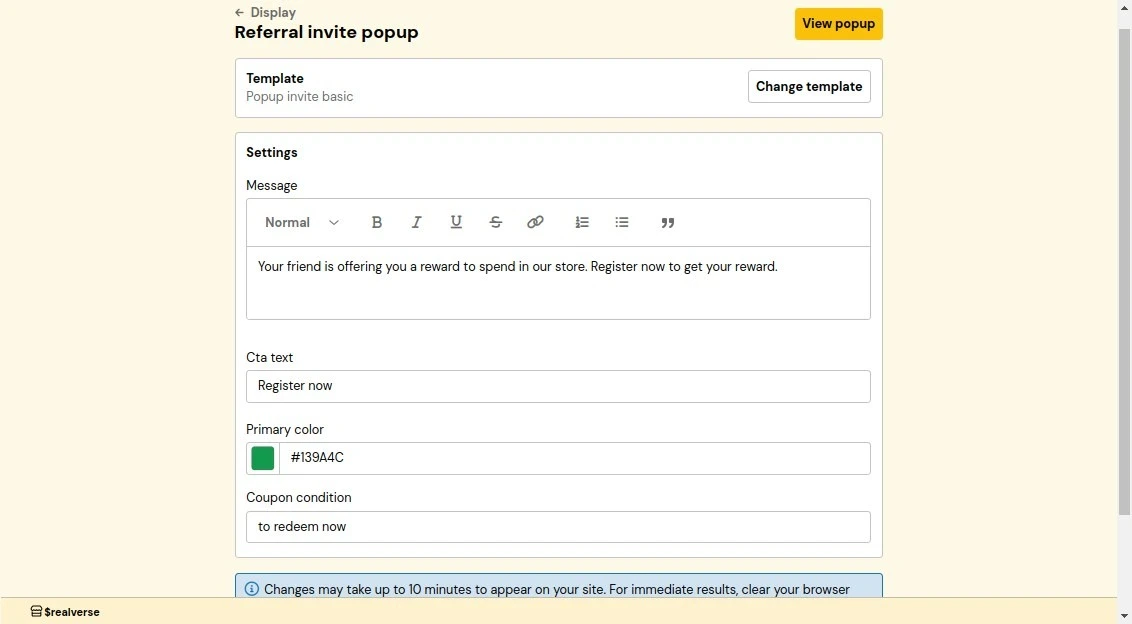
Task: Click the Popup invite basic template text
Action: point(300,97)
